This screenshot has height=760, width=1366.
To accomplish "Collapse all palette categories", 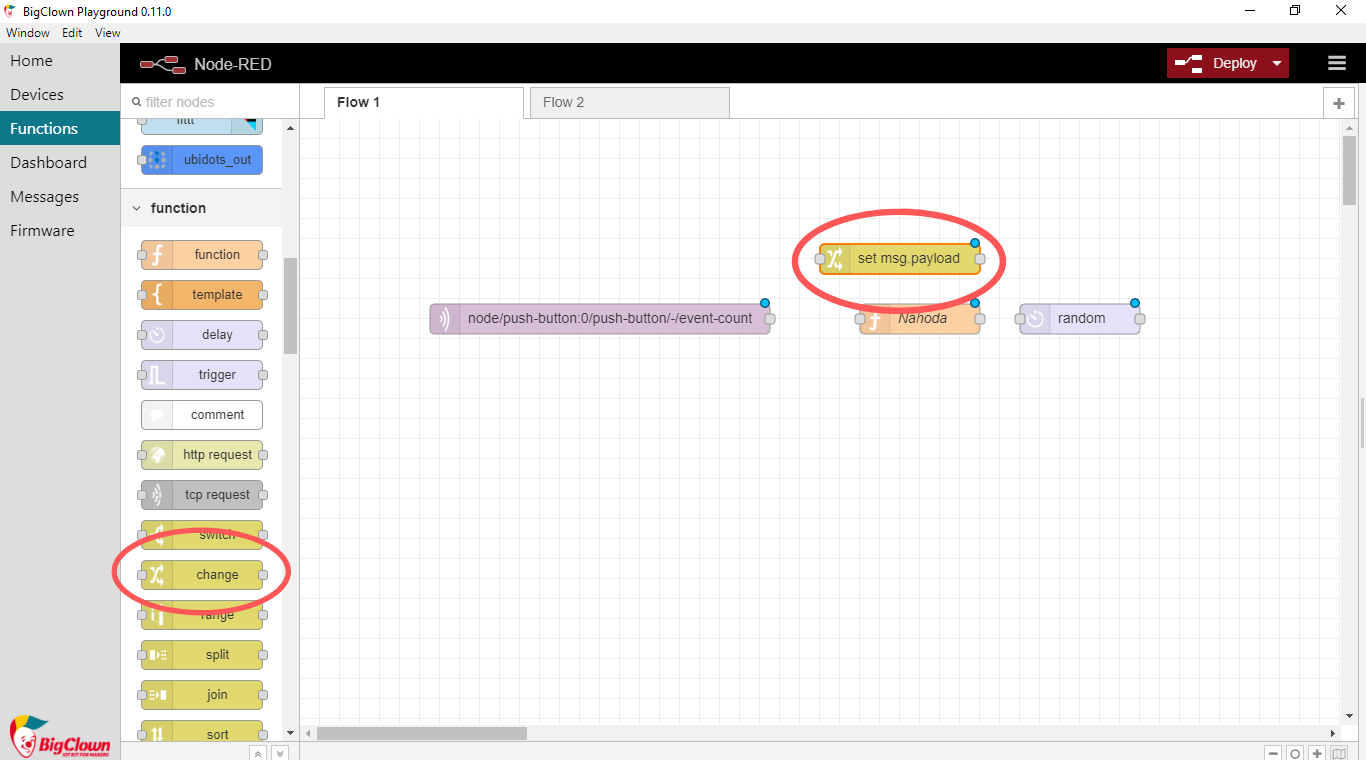I will point(257,753).
